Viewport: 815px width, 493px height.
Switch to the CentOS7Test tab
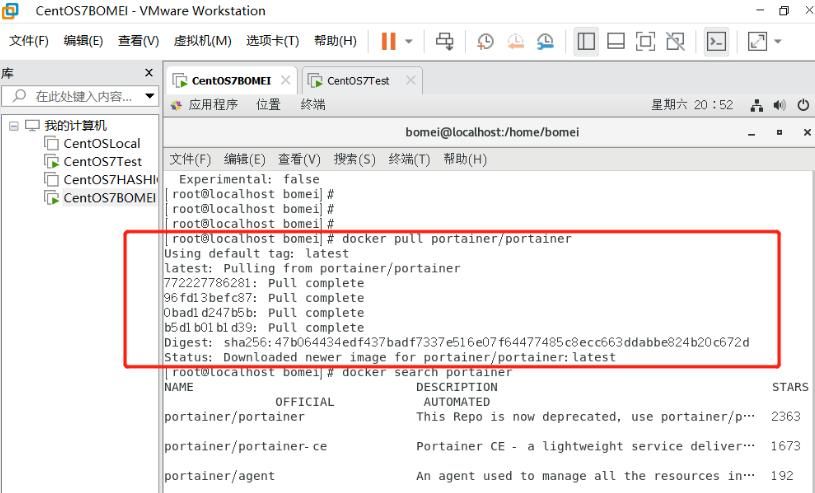click(358, 81)
